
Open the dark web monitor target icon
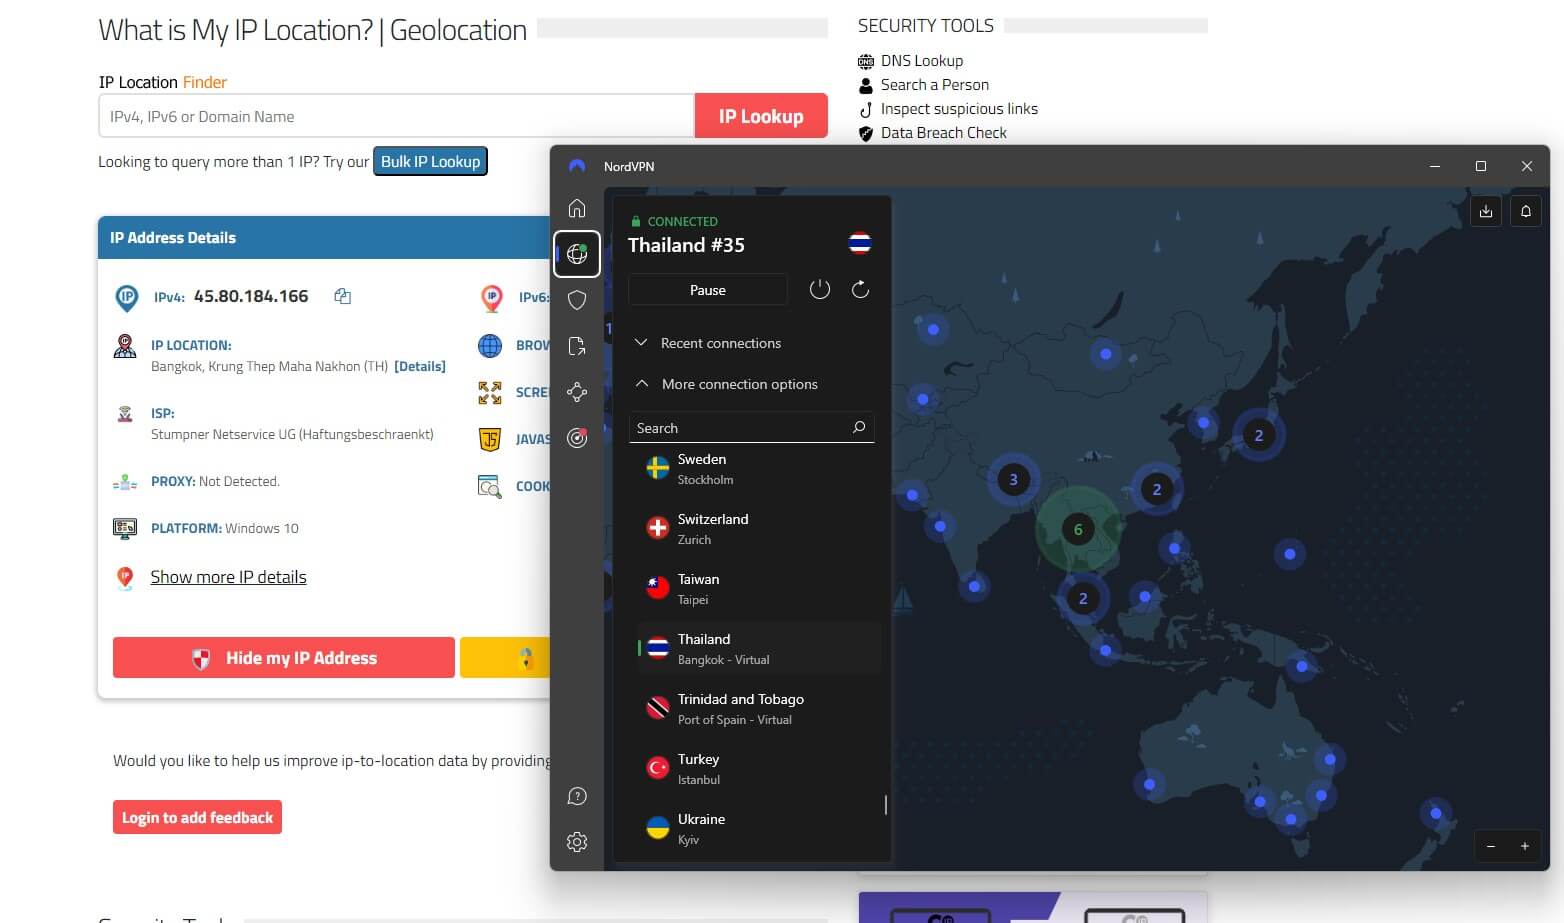click(577, 438)
